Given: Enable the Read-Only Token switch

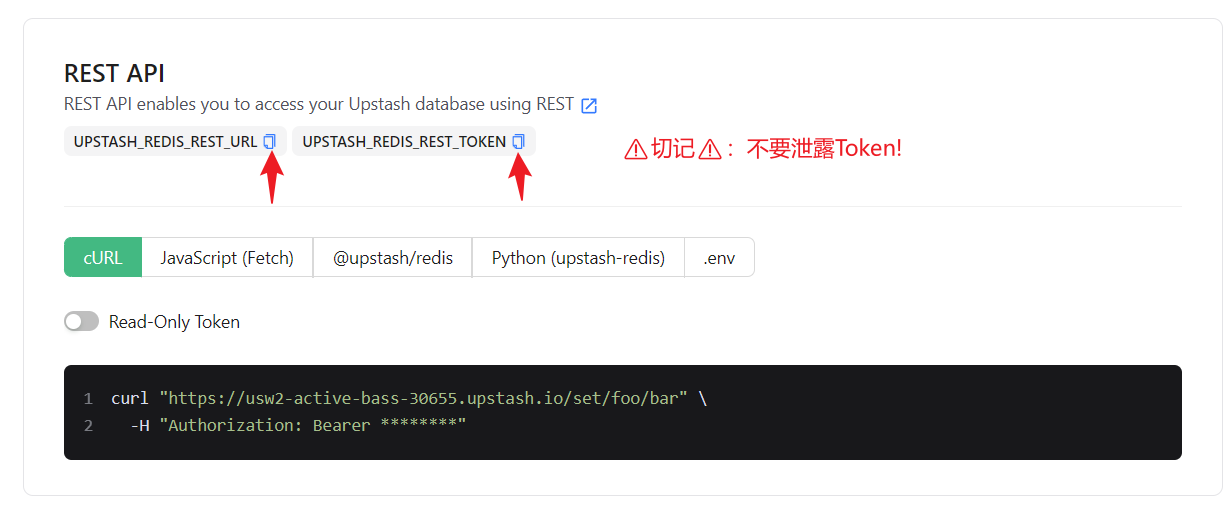Looking at the screenshot, I should click(x=81, y=321).
